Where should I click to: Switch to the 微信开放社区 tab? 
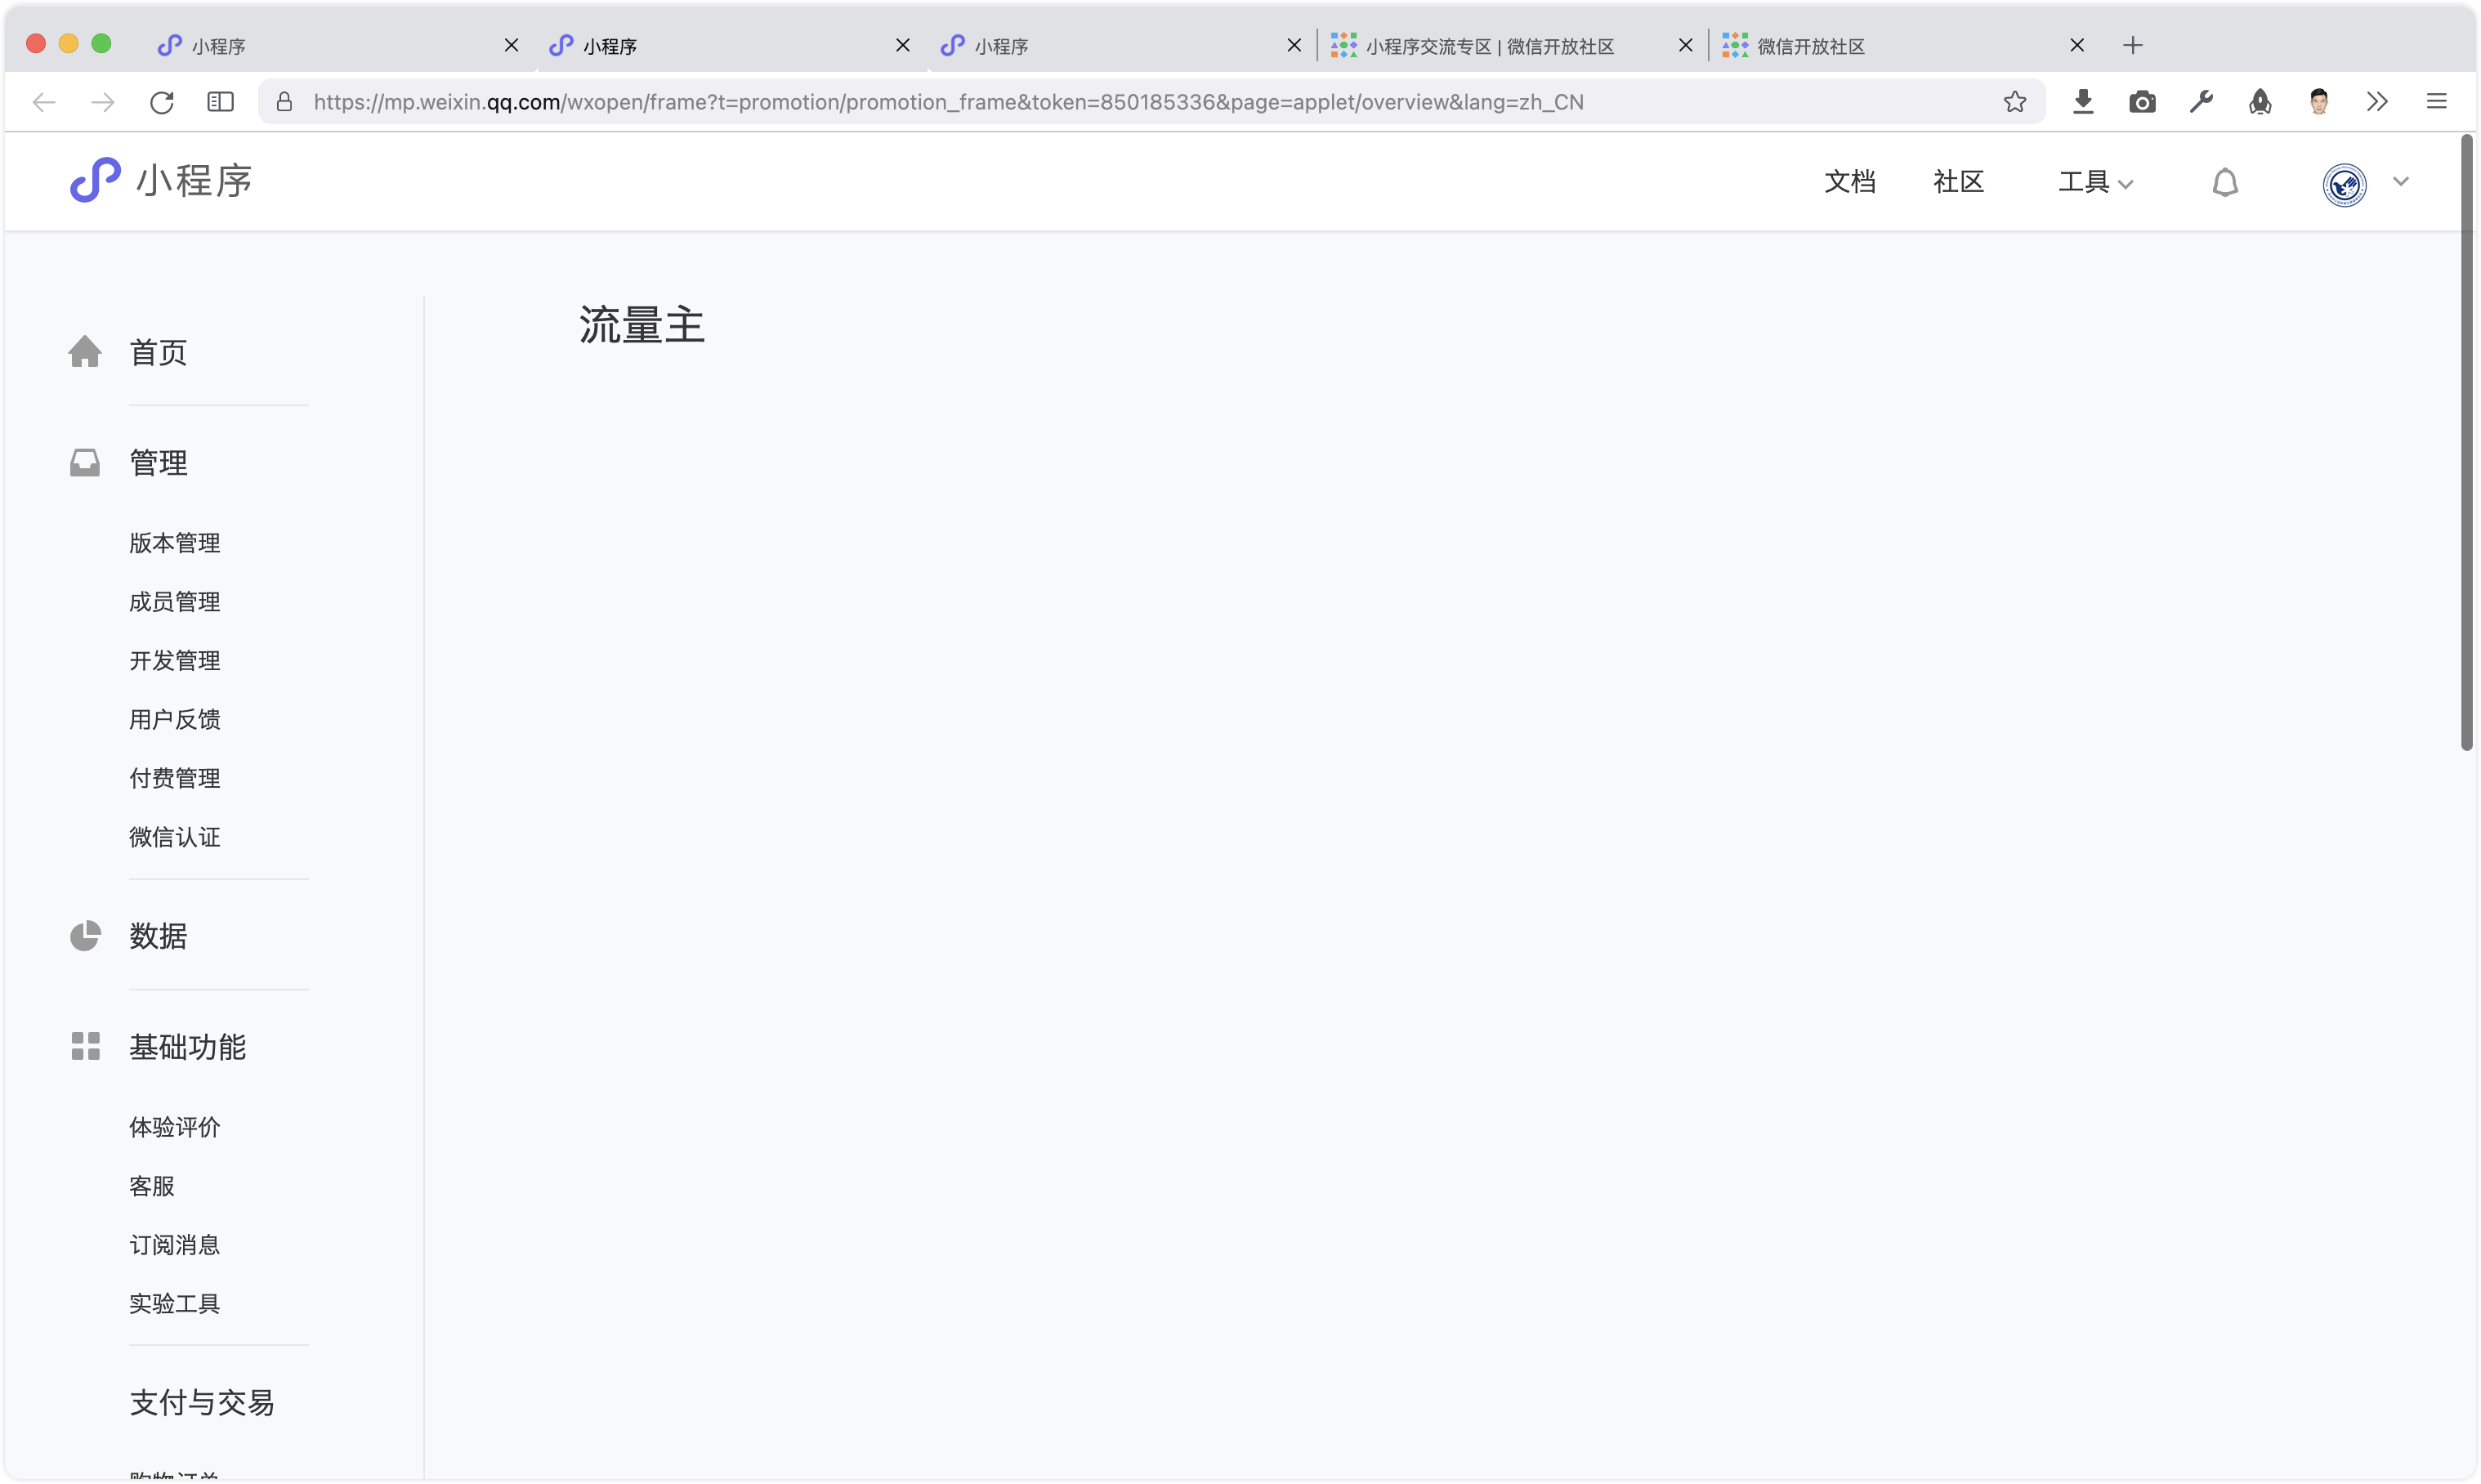pos(1810,46)
